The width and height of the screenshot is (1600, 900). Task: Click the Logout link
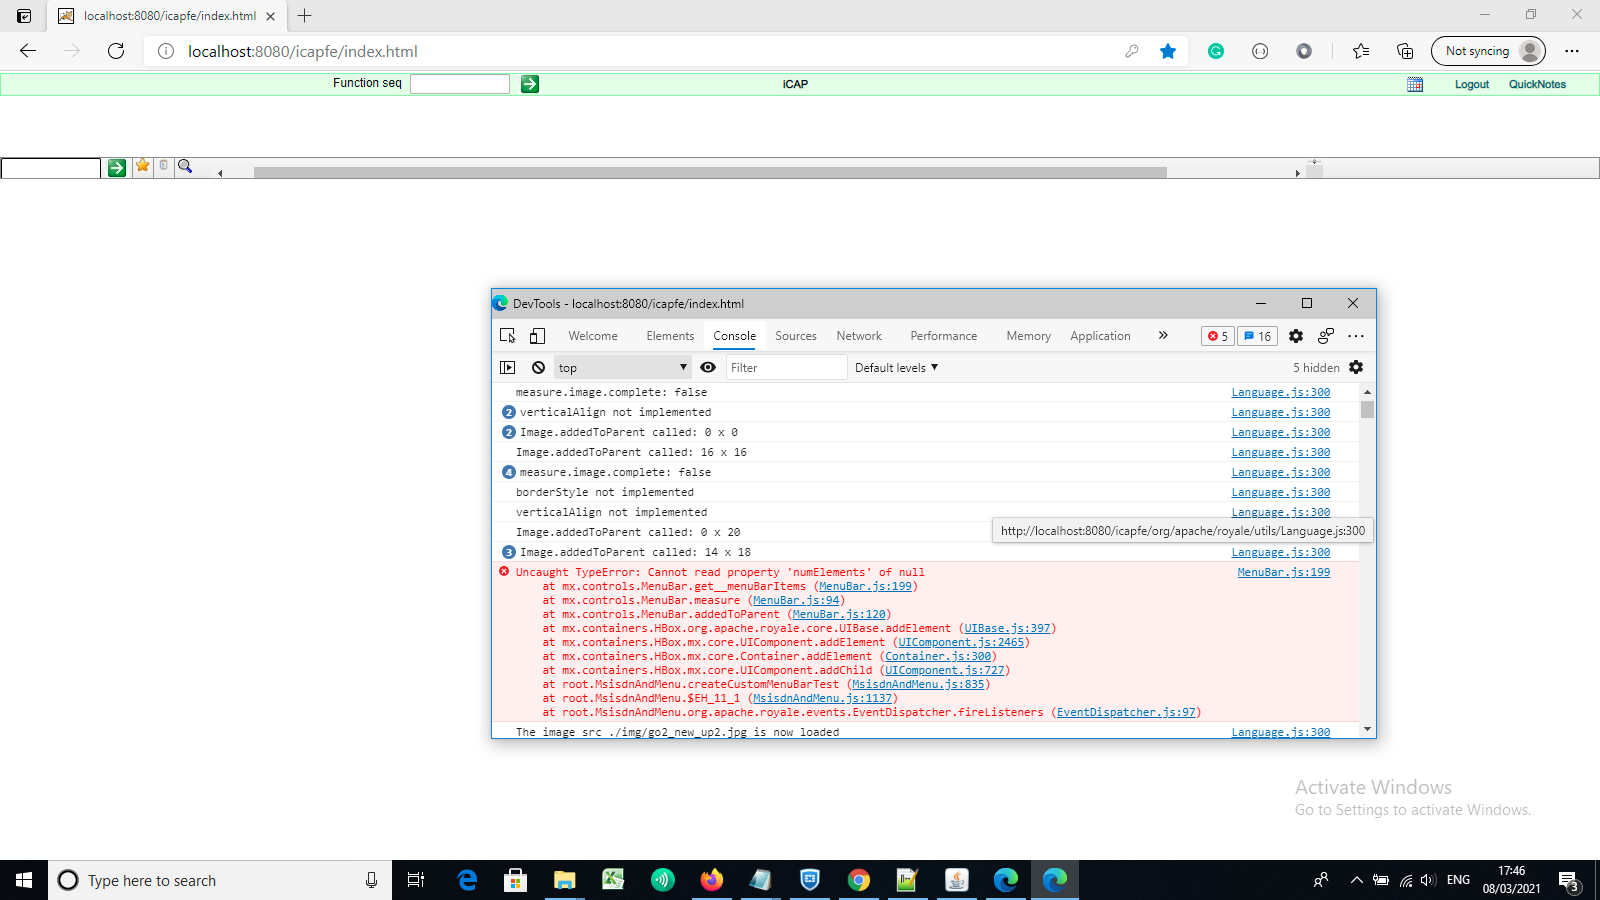(x=1471, y=84)
